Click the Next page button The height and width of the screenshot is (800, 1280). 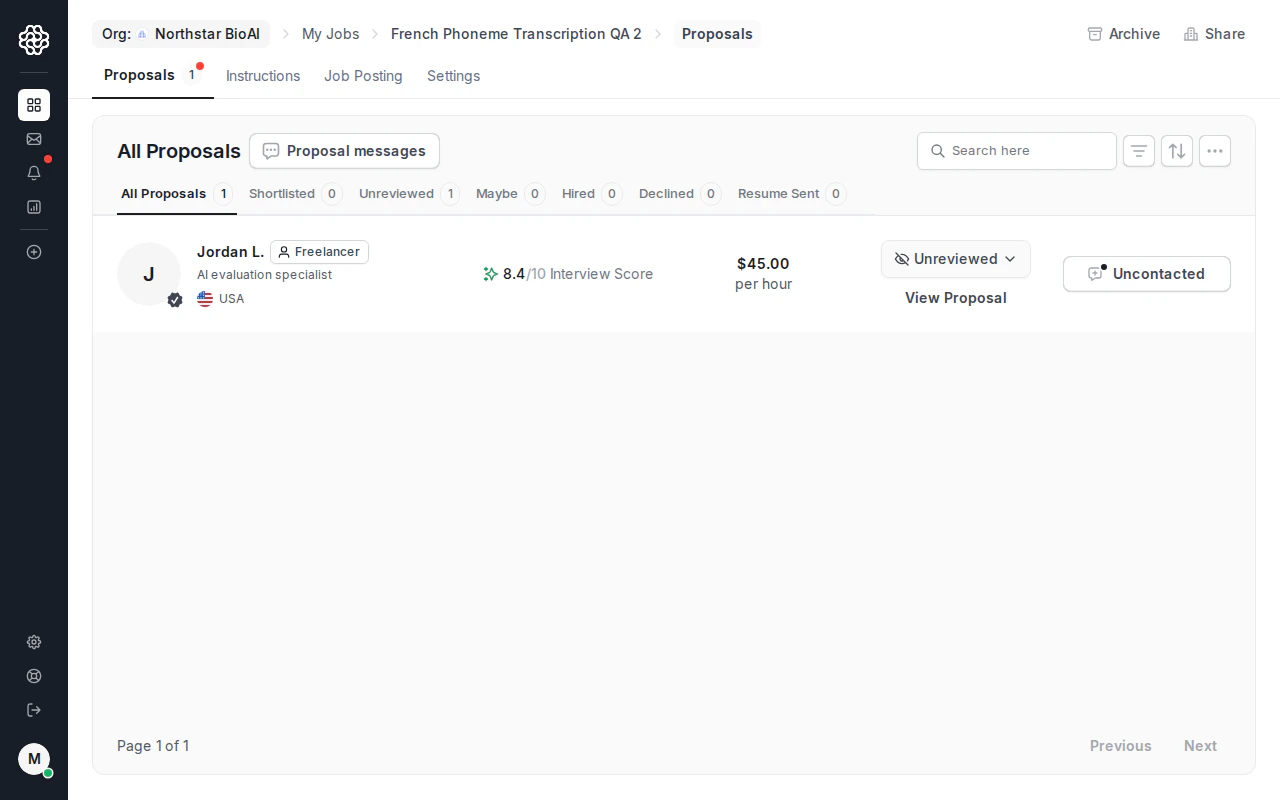(1200, 746)
